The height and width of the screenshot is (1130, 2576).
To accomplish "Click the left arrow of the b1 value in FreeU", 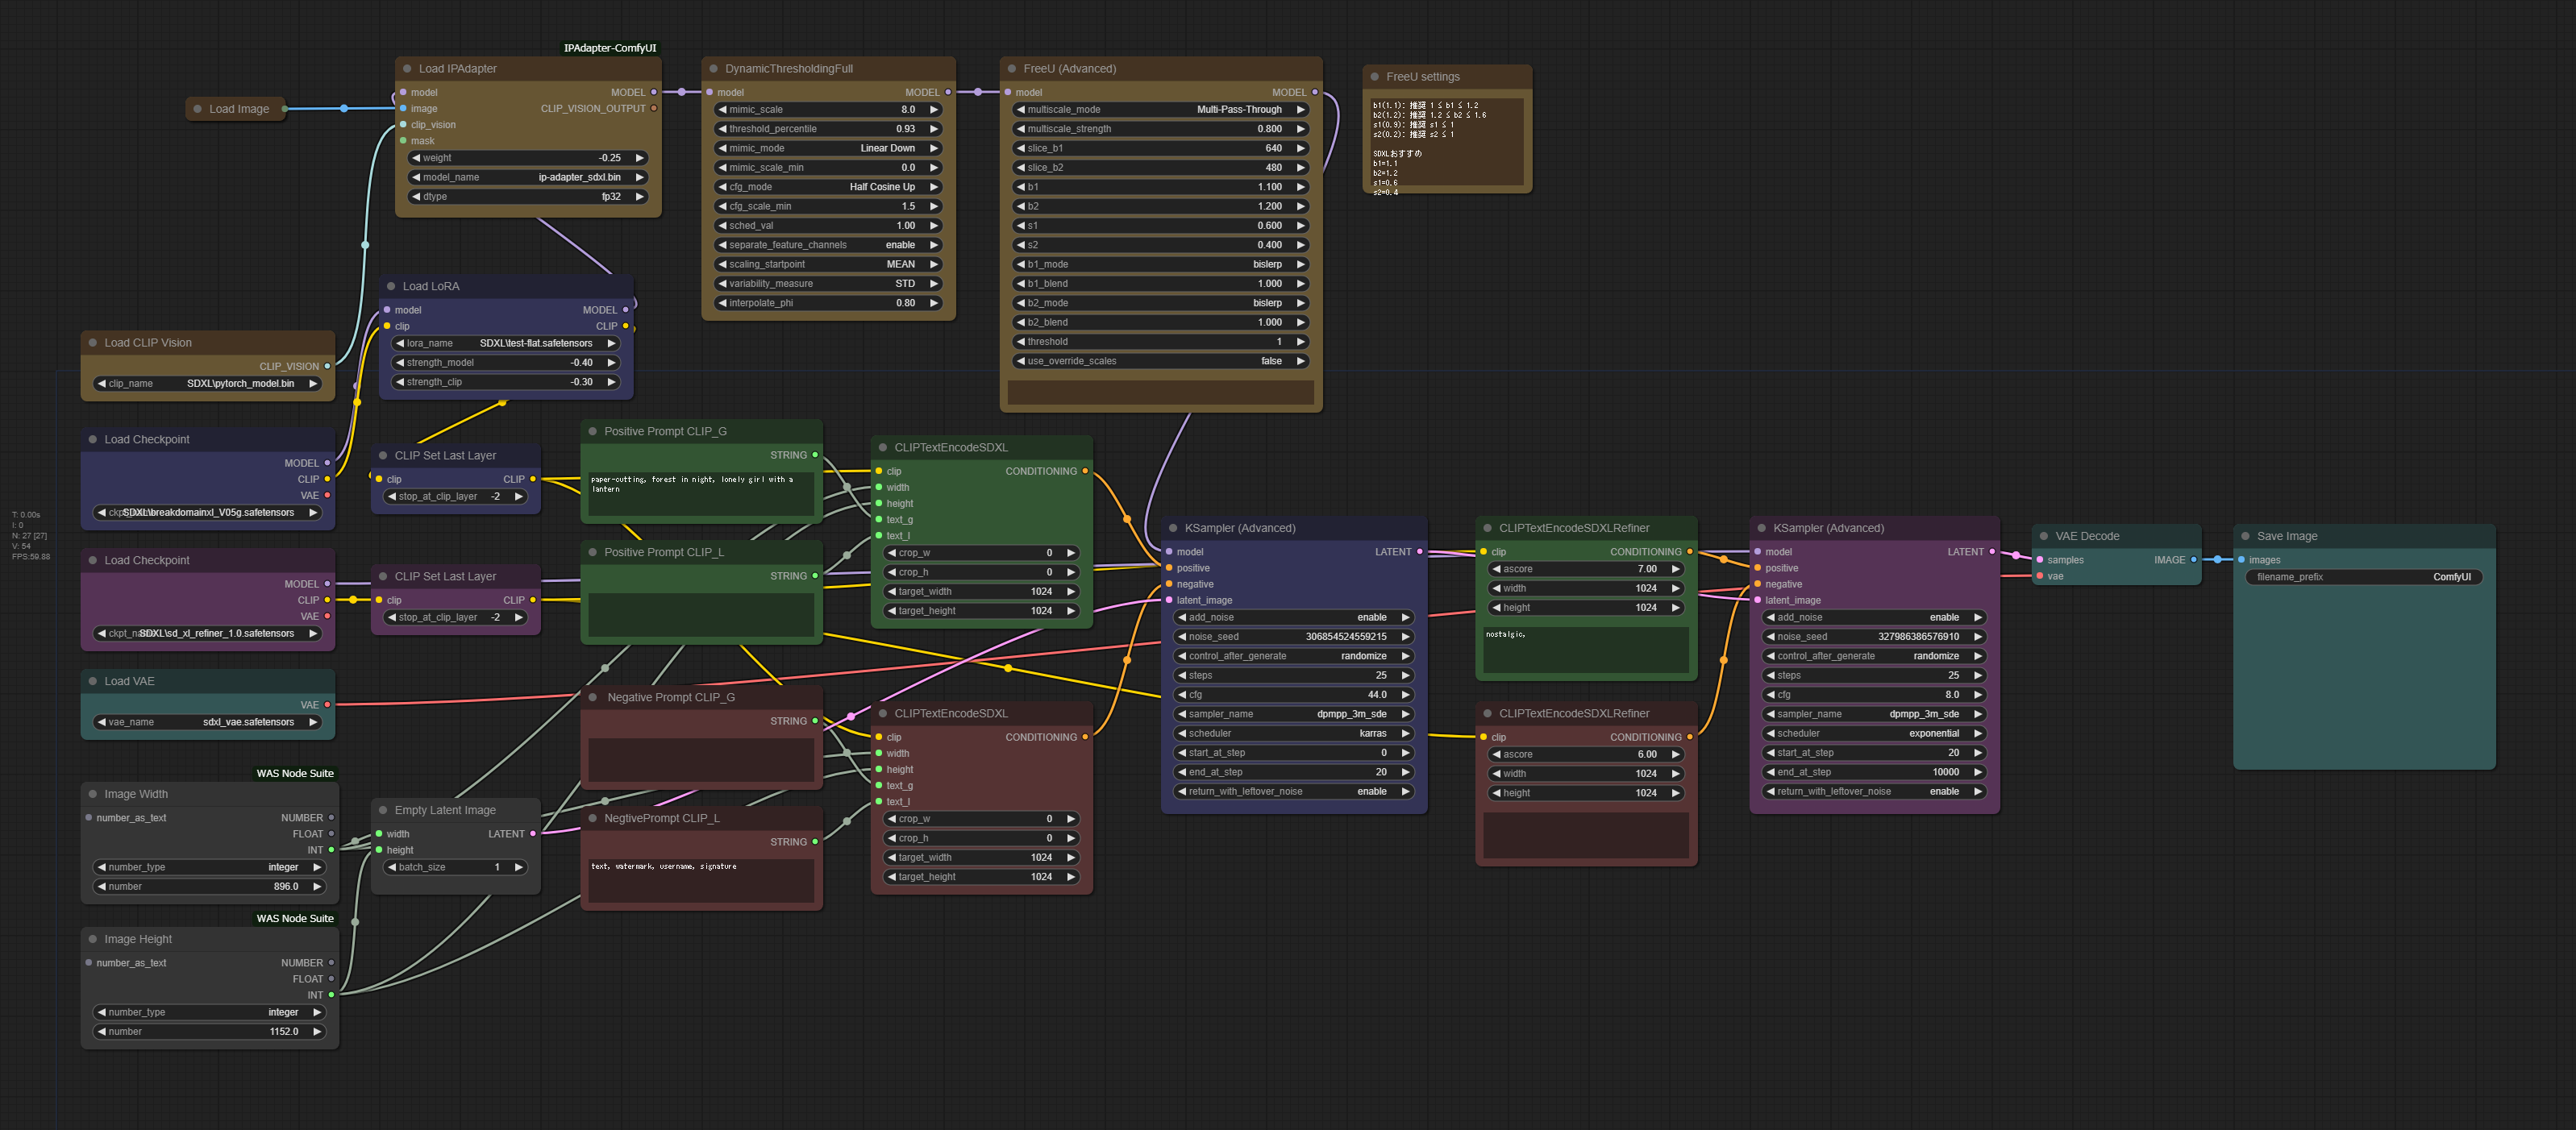I will point(1020,187).
